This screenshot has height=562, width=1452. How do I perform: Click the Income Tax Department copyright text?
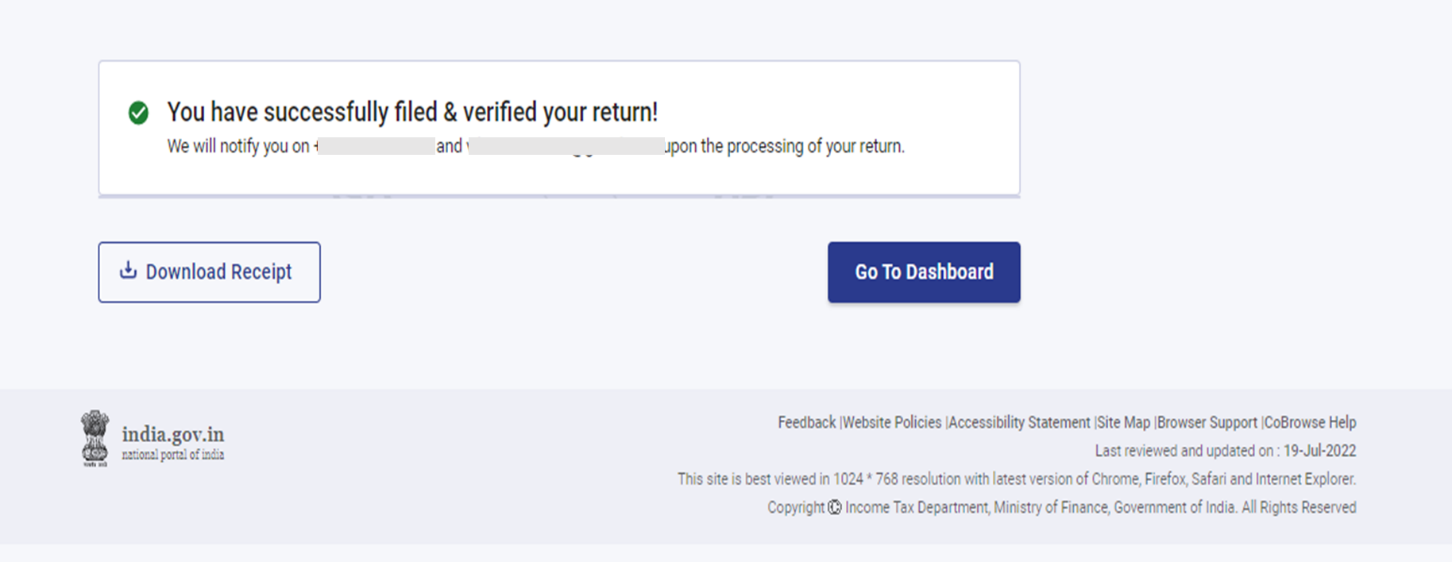(x=1100, y=508)
